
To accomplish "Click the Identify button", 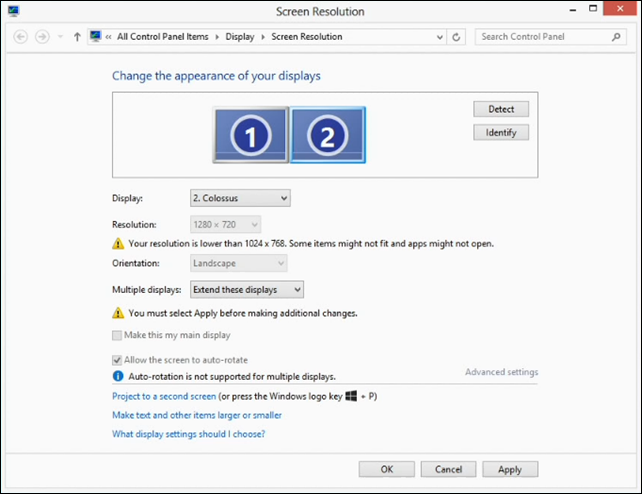I will pyautogui.click(x=501, y=133).
